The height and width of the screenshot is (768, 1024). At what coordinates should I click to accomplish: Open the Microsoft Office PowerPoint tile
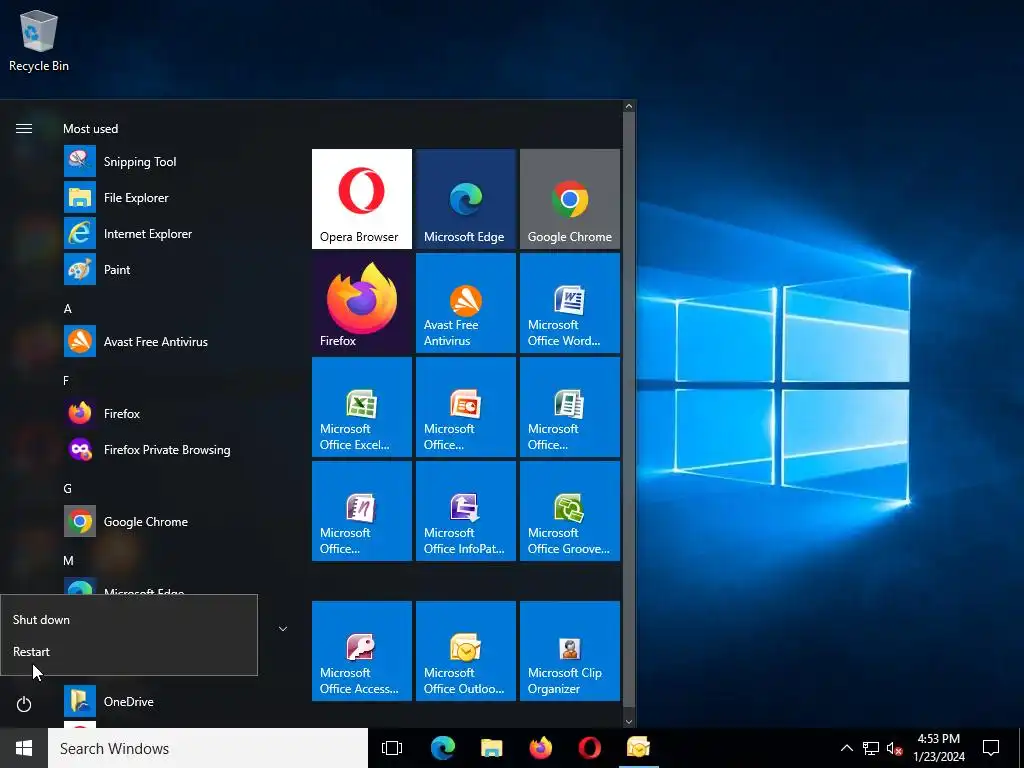pyautogui.click(x=466, y=407)
